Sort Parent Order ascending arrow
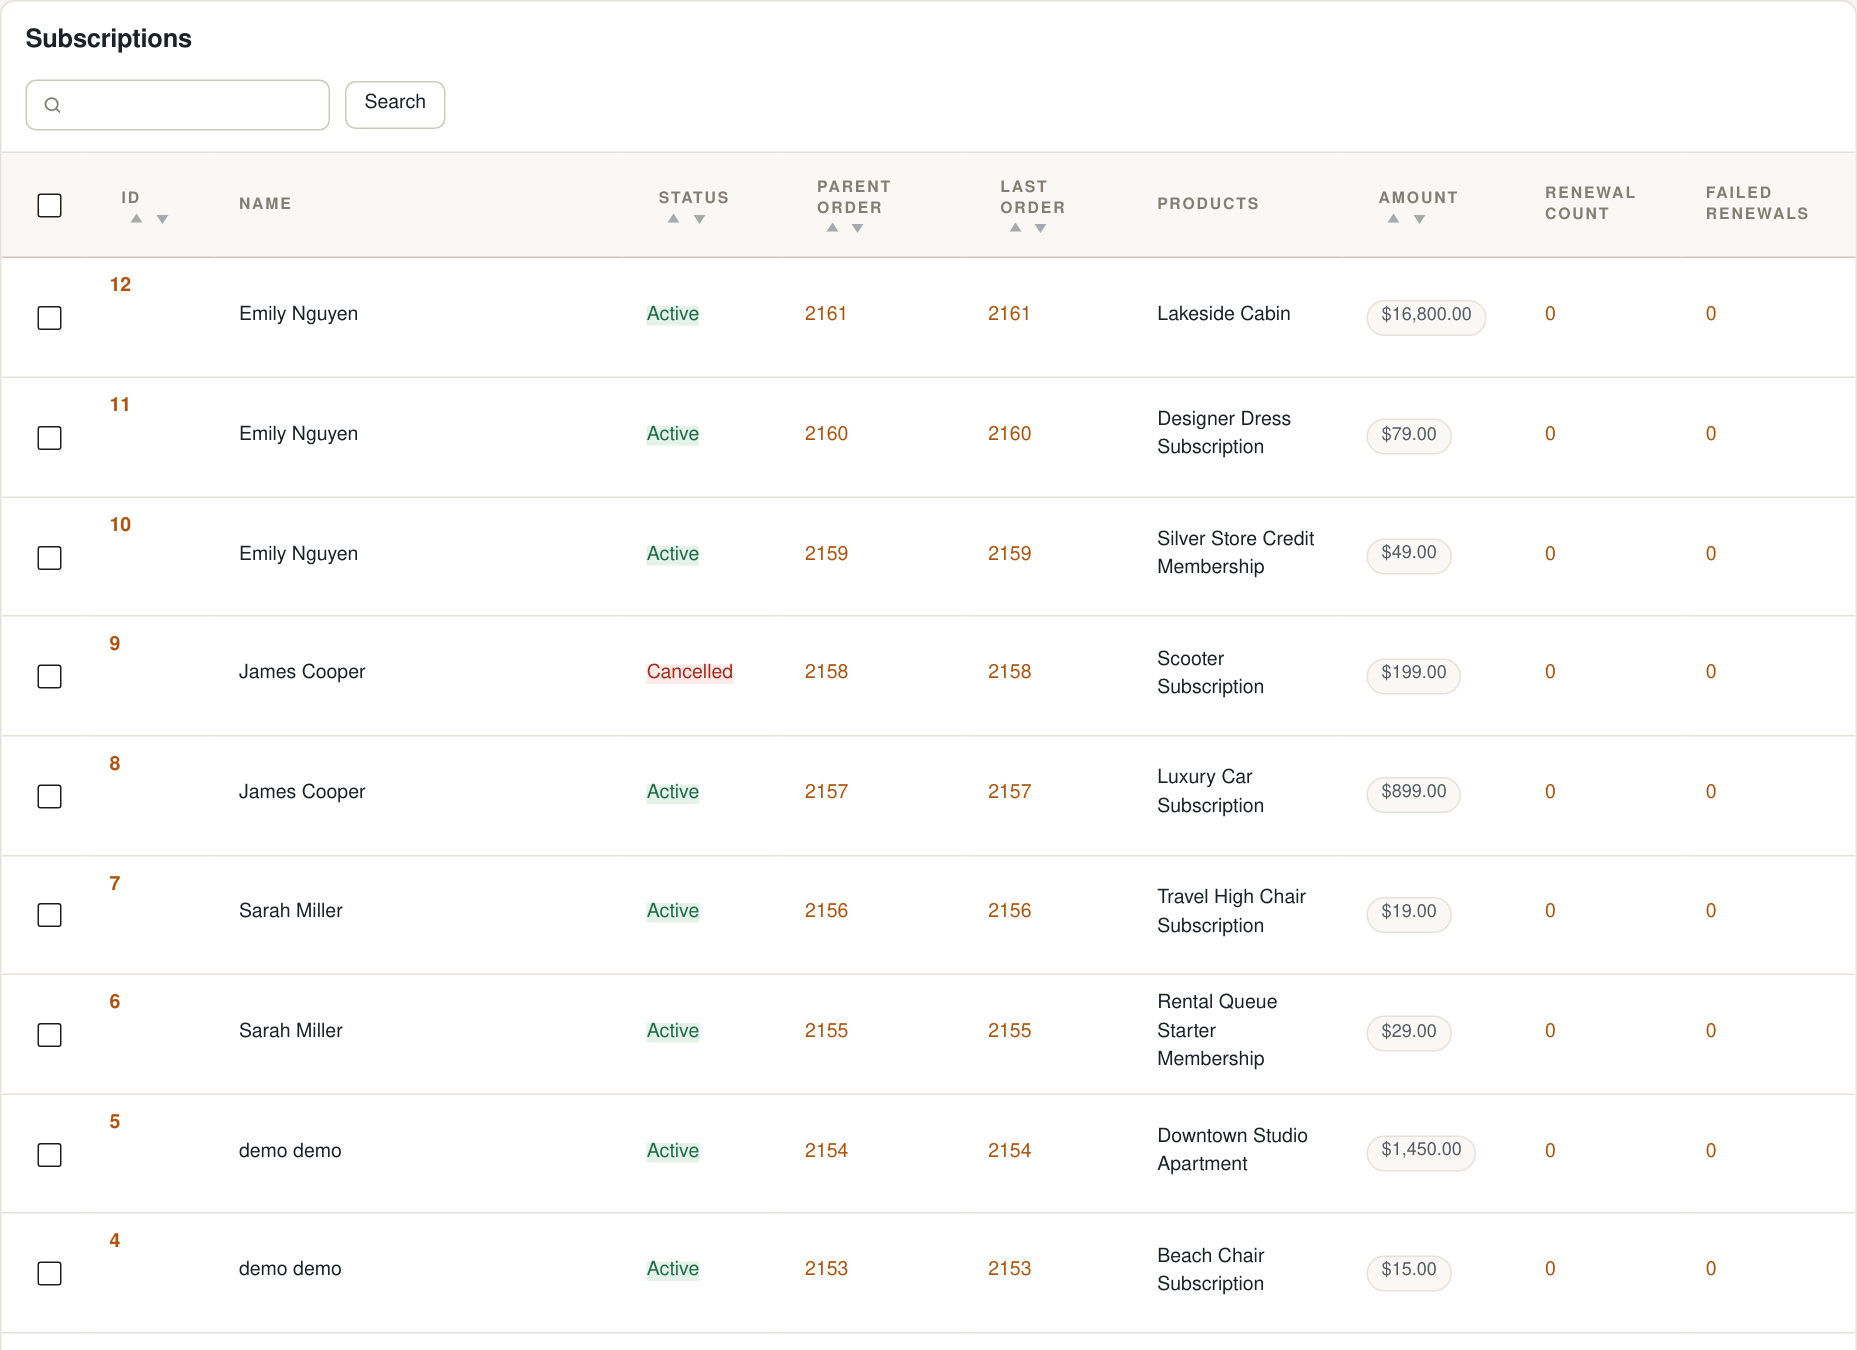 click(832, 228)
